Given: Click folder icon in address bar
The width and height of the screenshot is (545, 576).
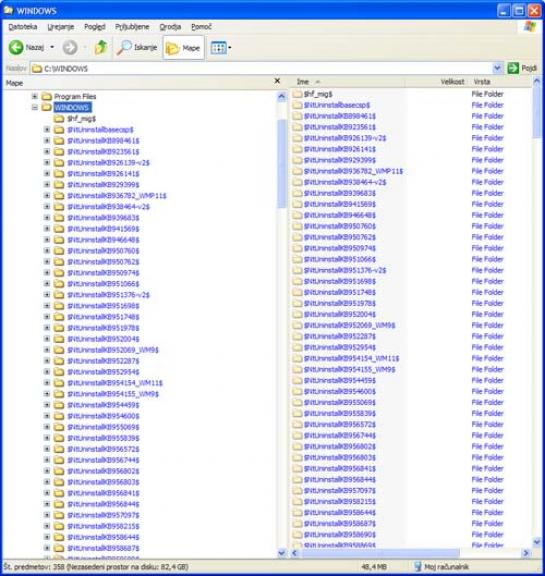Looking at the screenshot, I should pyautogui.click(x=36, y=69).
